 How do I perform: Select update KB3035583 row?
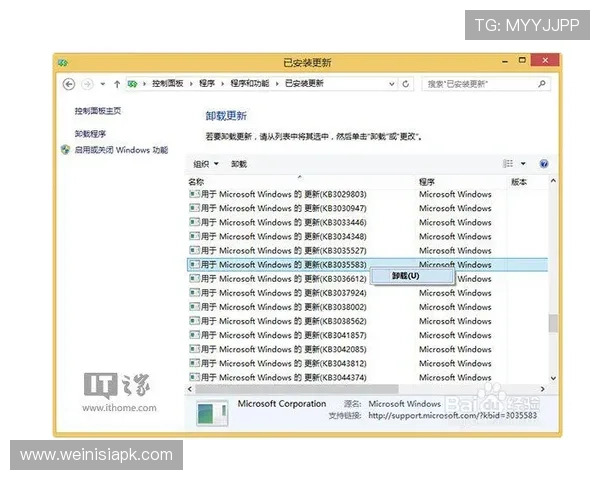(x=367, y=265)
